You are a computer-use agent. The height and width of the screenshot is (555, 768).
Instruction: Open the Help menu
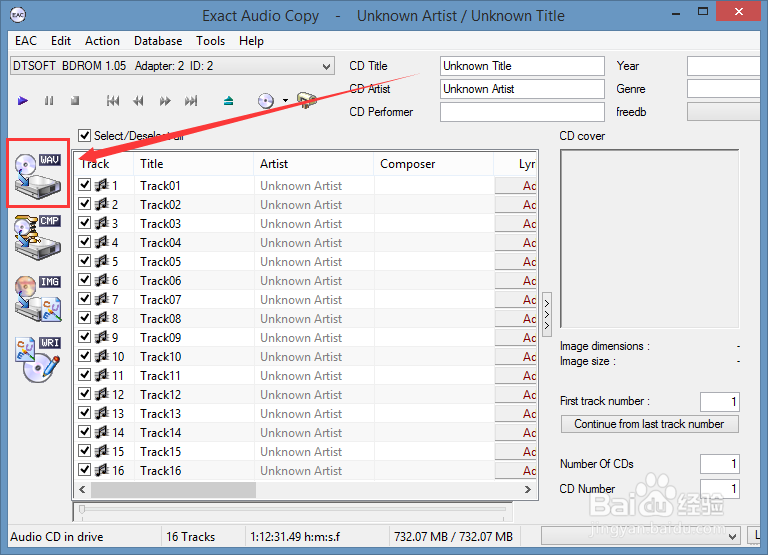tap(251, 41)
